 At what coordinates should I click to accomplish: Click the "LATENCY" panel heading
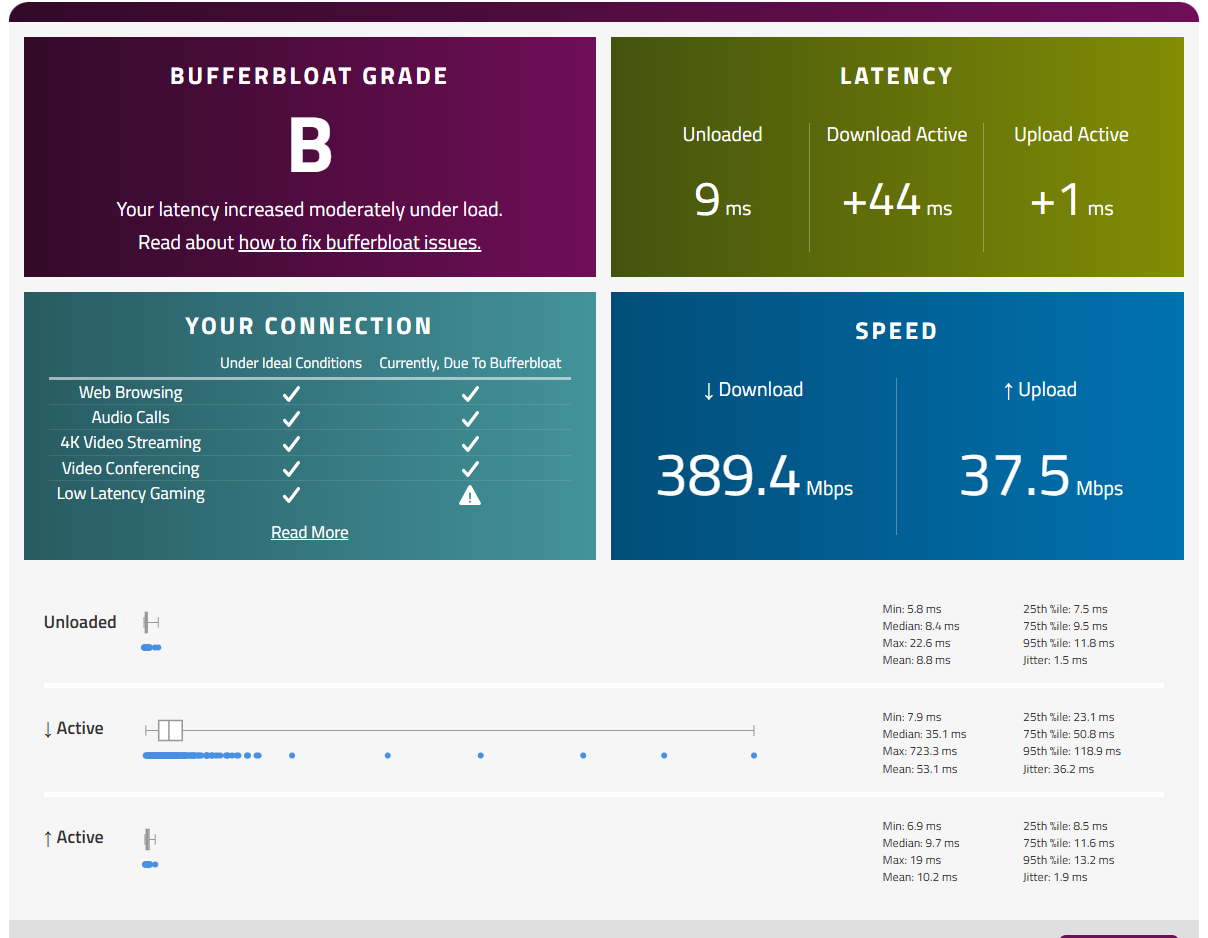pos(897,76)
